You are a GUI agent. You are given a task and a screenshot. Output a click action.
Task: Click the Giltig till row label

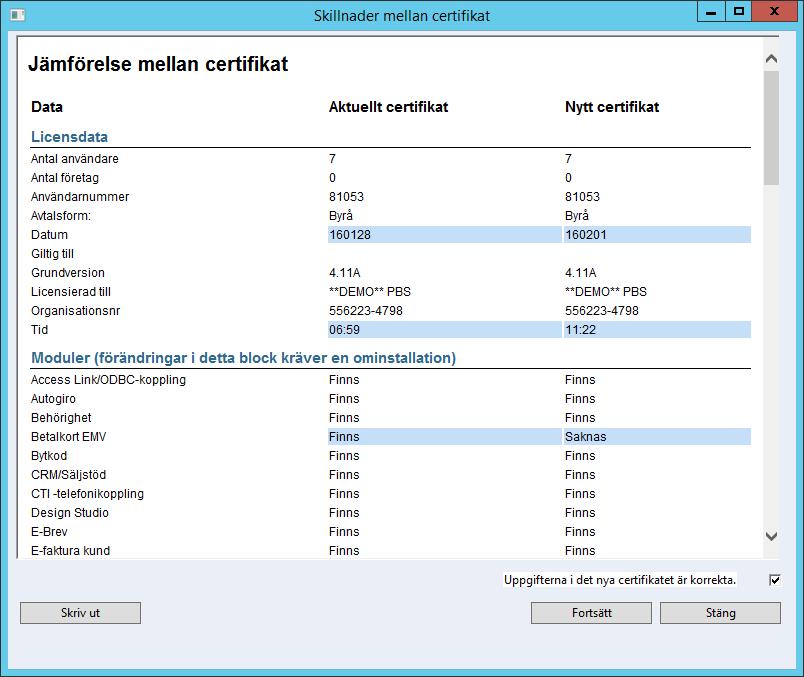[x=52, y=254]
